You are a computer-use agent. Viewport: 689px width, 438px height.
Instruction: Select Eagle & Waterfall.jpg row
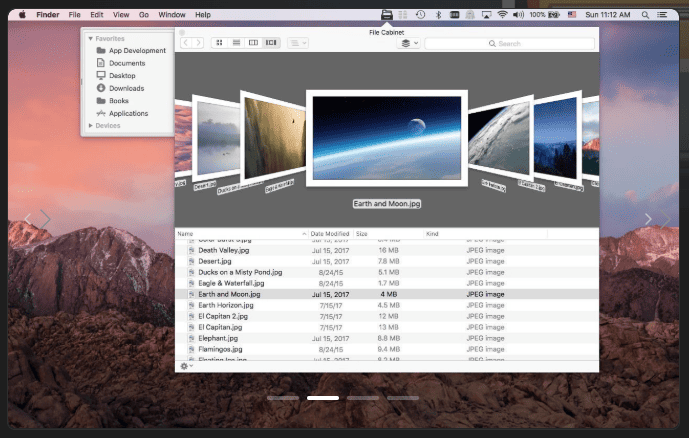[x=387, y=283]
